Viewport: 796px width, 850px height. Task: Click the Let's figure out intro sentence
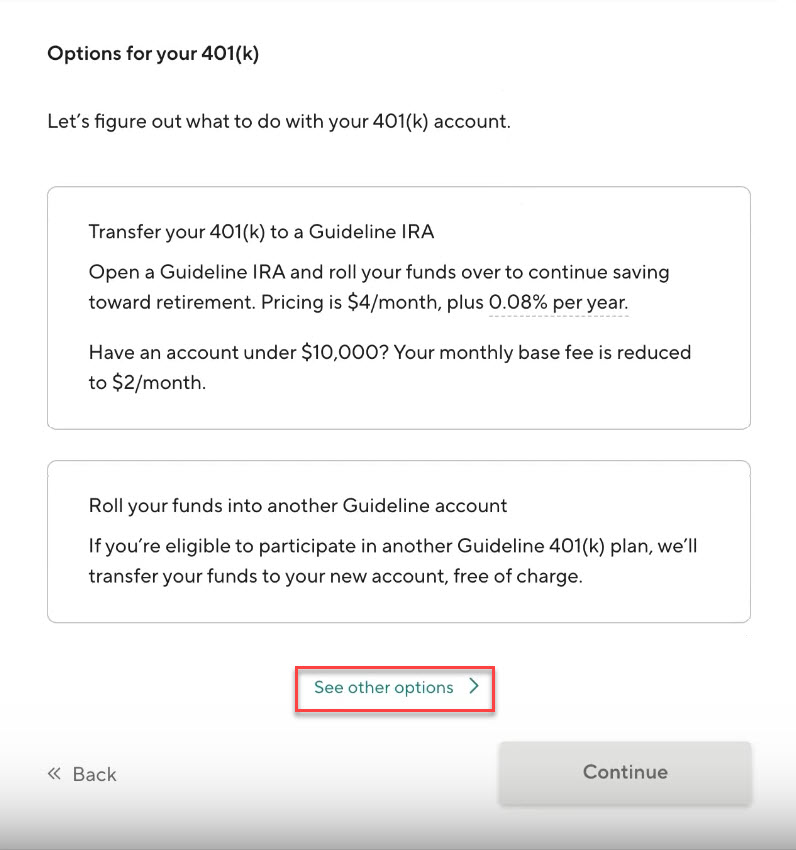click(279, 122)
